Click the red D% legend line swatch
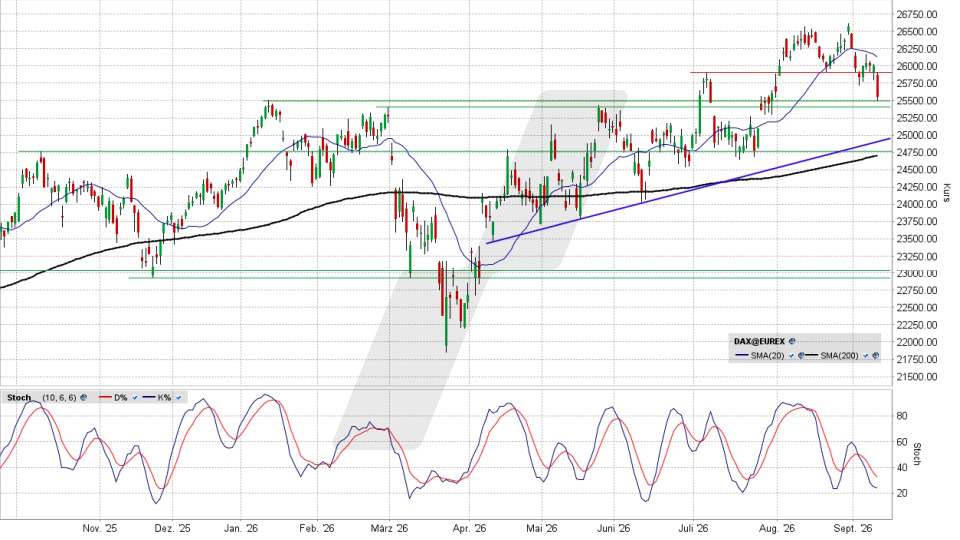The width and height of the screenshot is (960, 540). (105, 397)
